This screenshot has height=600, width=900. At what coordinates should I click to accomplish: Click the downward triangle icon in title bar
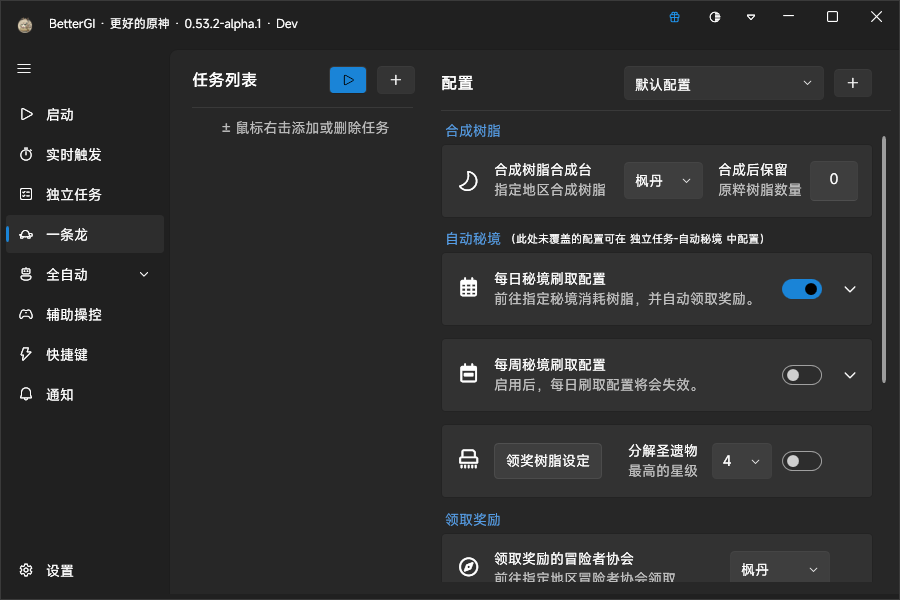pyautogui.click(x=751, y=17)
